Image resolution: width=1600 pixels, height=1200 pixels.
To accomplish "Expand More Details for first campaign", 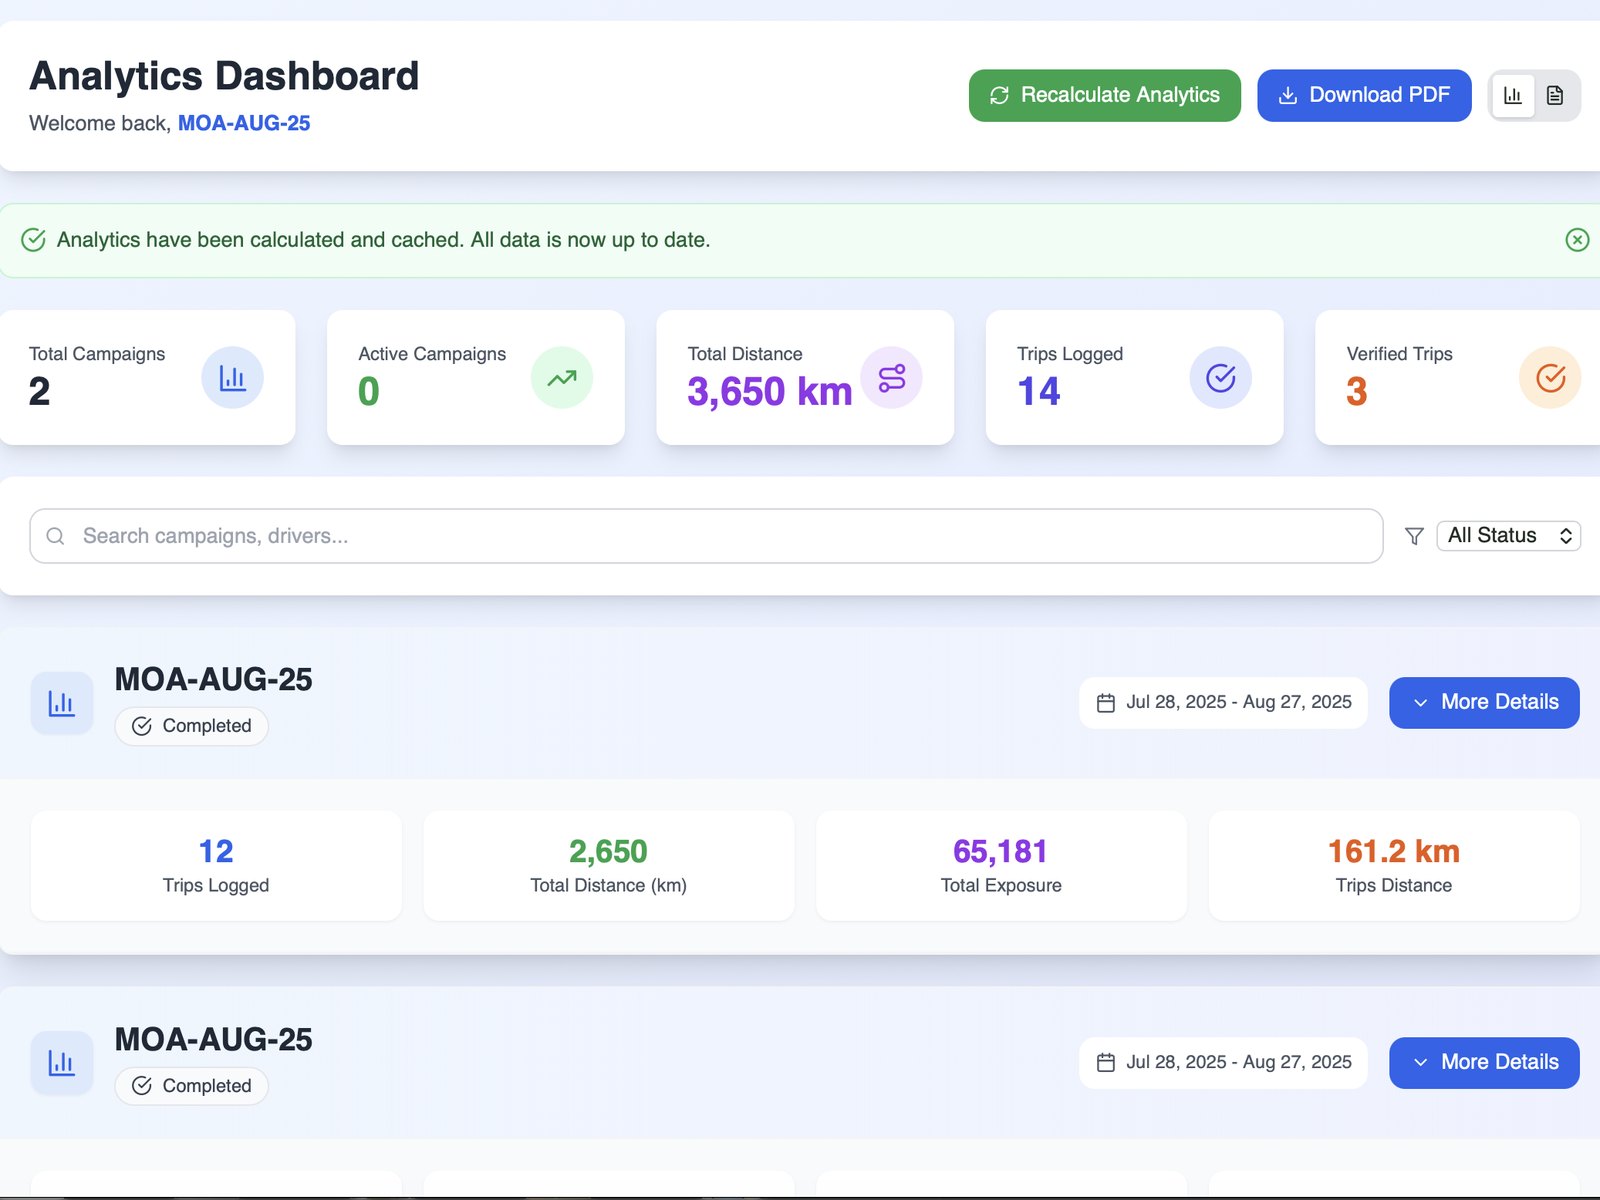I will point(1484,703).
